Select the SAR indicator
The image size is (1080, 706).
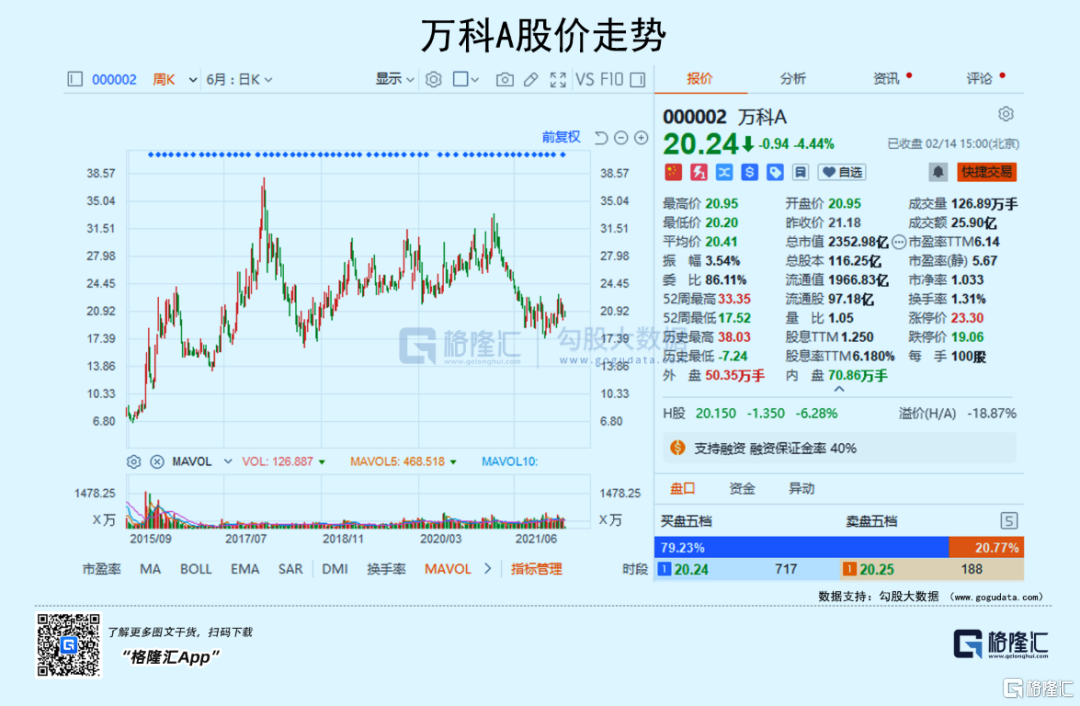click(x=290, y=570)
